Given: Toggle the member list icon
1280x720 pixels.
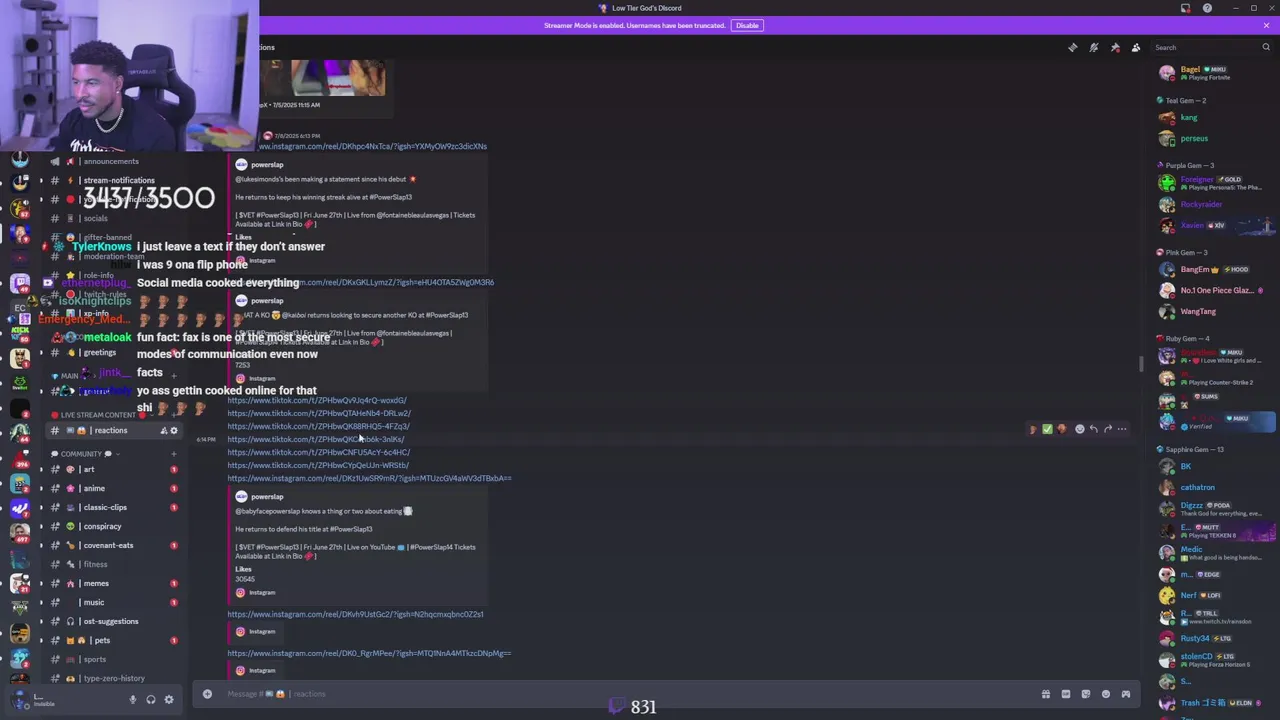Looking at the screenshot, I should (1136, 47).
